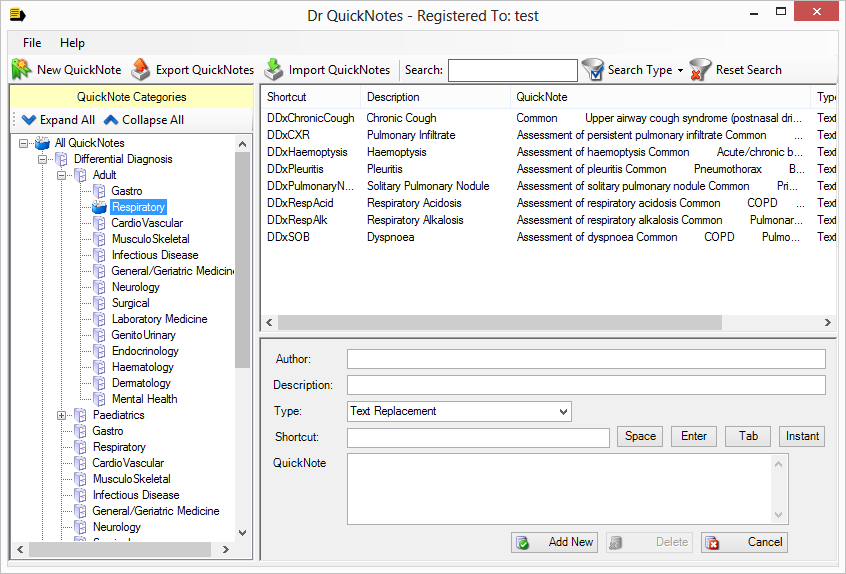The width and height of the screenshot is (846, 574).
Task: Click the Adult category book icon
Action: coord(80,175)
